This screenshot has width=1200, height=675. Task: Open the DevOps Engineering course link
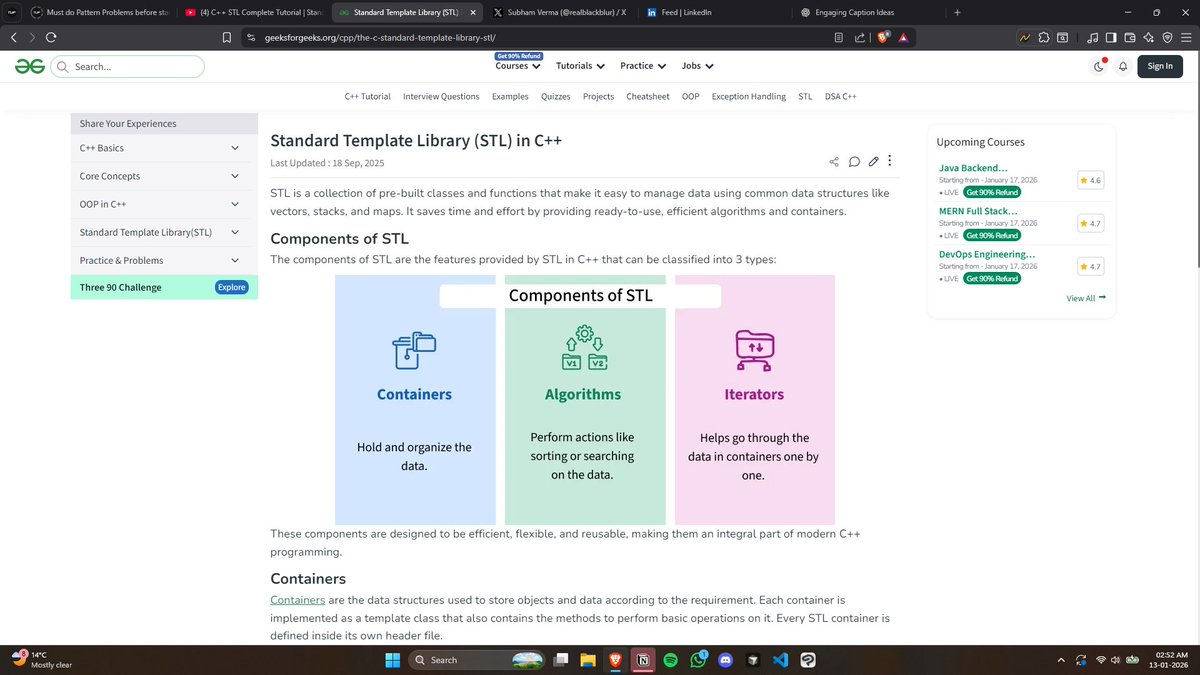pyautogui.click(x=987, y=254)
